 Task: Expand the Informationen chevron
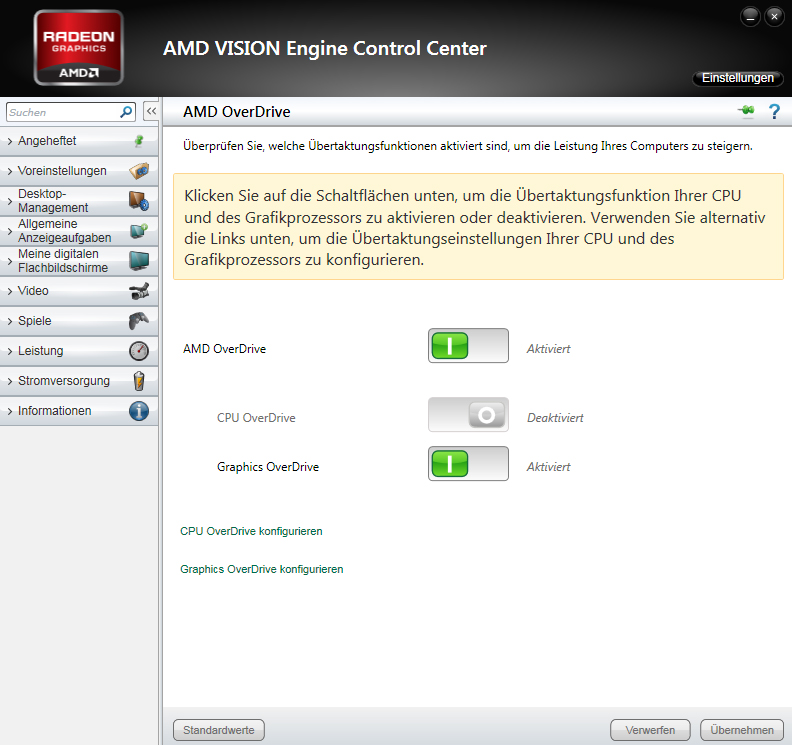tap(10, 412)
